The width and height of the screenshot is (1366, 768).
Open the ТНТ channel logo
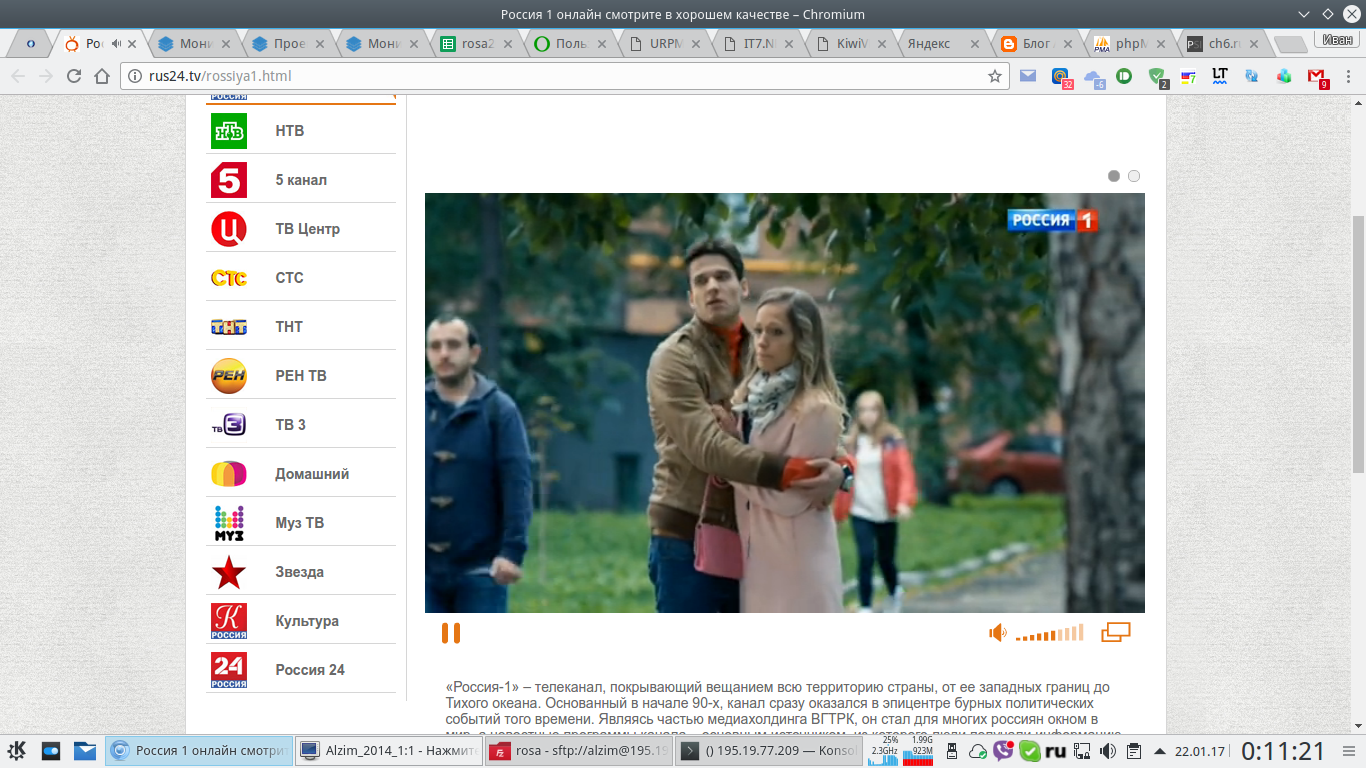point(229,327)
